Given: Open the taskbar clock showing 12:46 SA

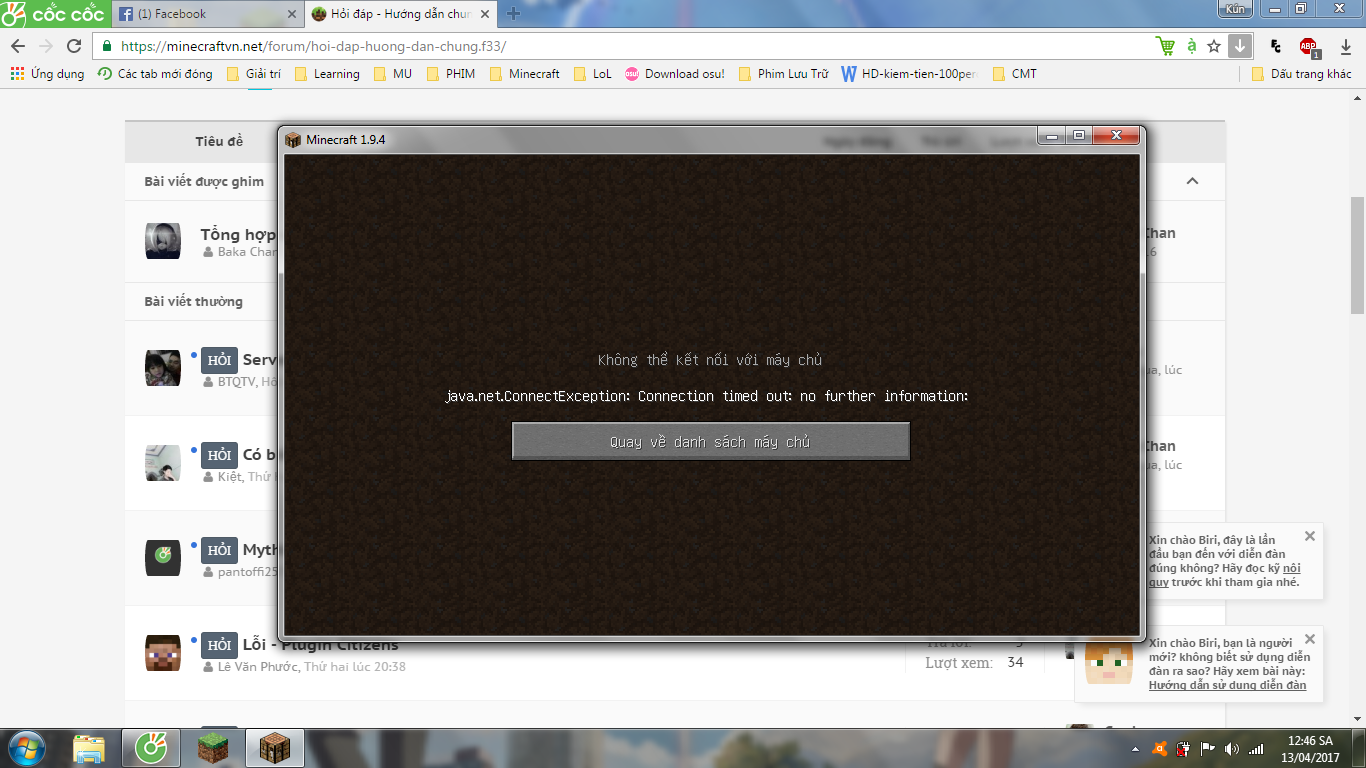Looking at the screenshot, I should (1310, 748).
